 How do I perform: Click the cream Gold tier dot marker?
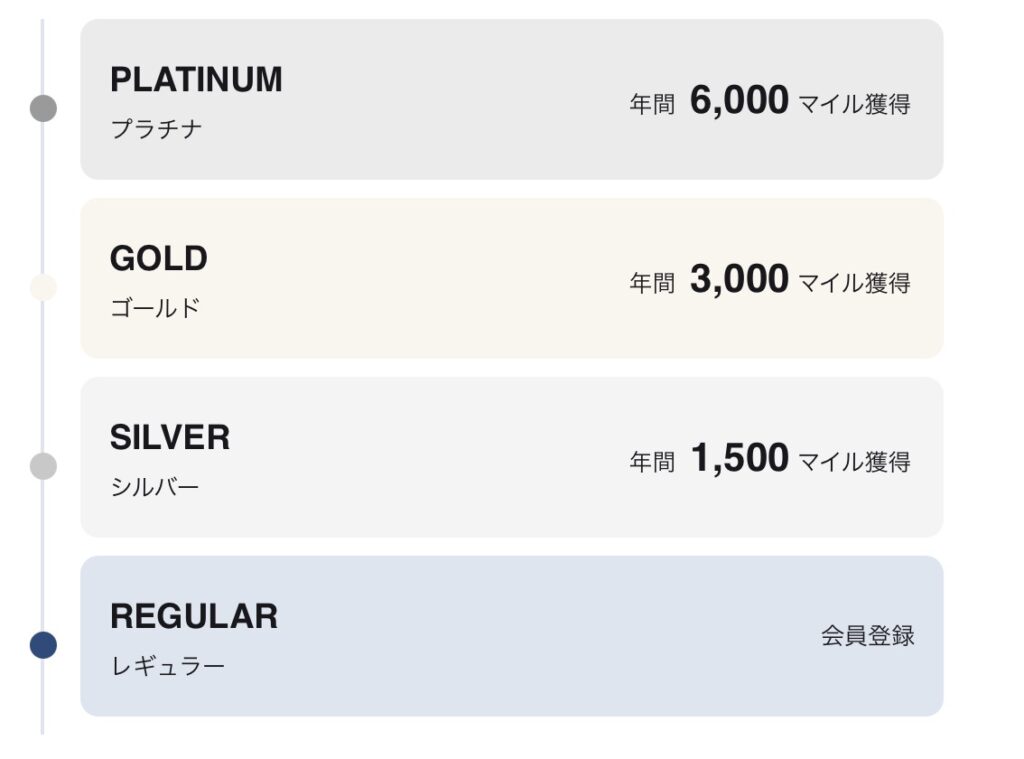[43, 287]
